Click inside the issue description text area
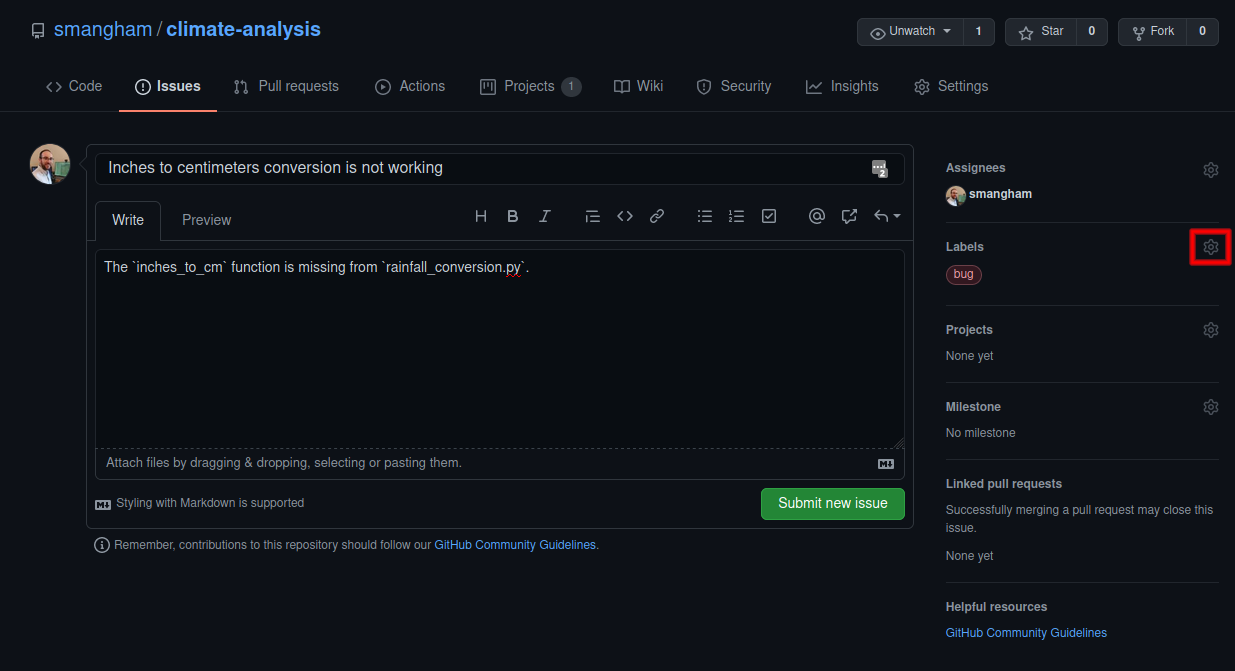This screenshot has height=671, width=1235. (500, 348)
